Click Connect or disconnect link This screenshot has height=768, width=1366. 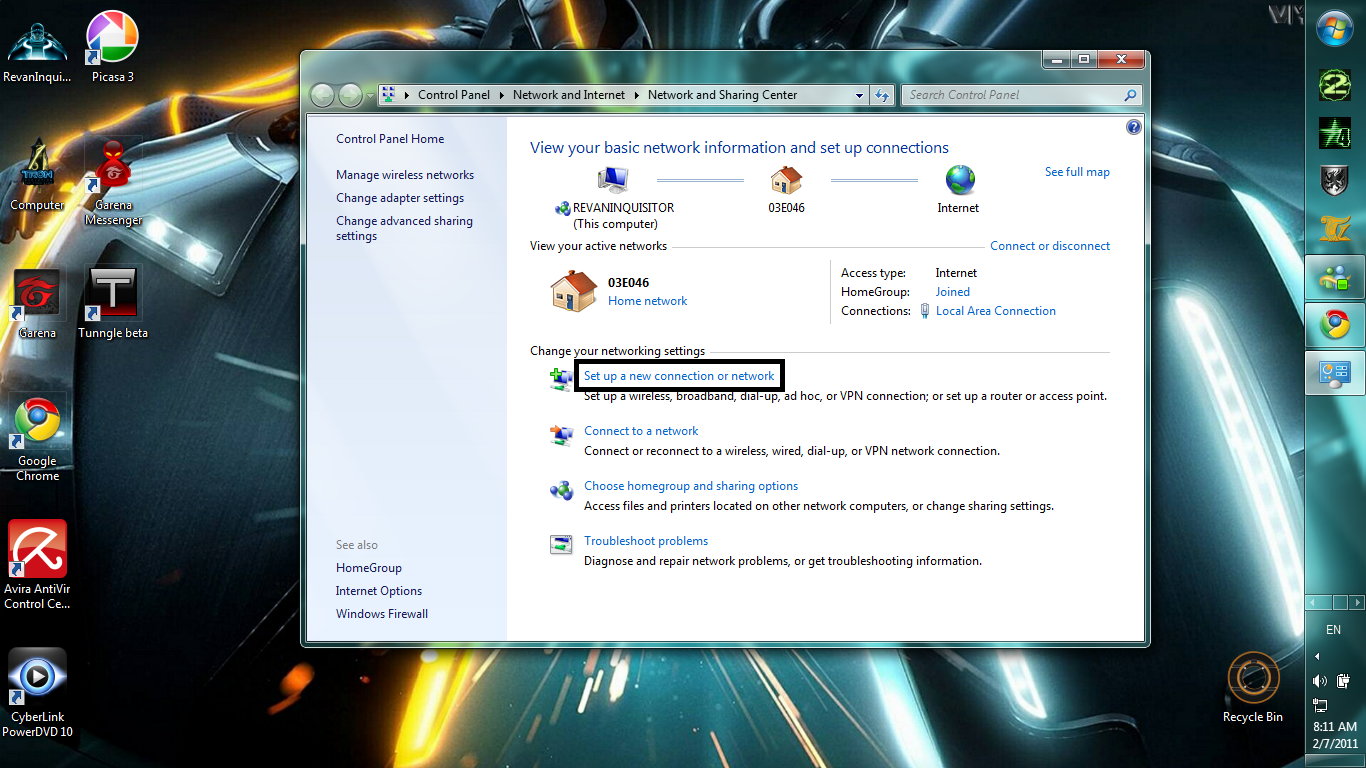[x=1050, y=246]
